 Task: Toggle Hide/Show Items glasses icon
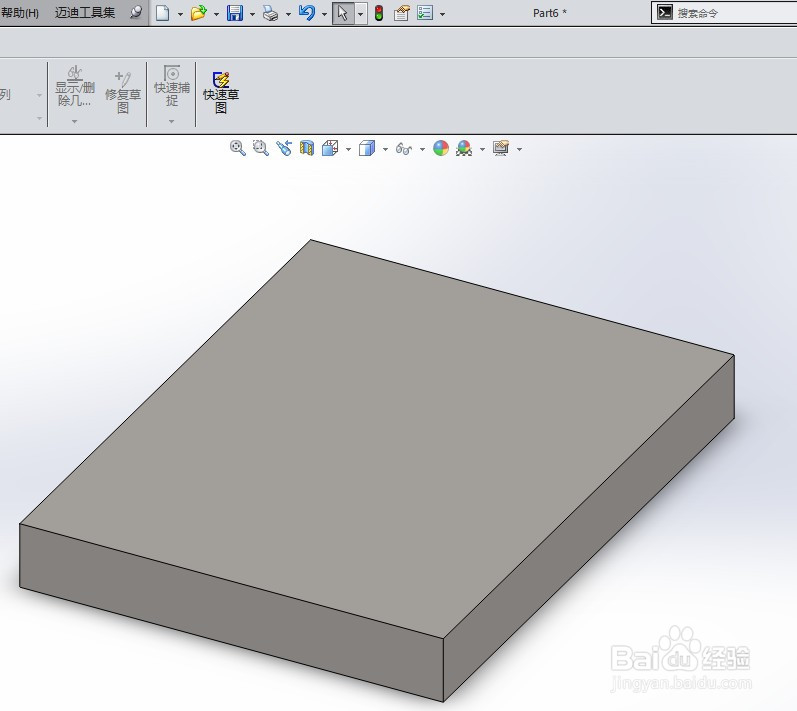(404, 148)
